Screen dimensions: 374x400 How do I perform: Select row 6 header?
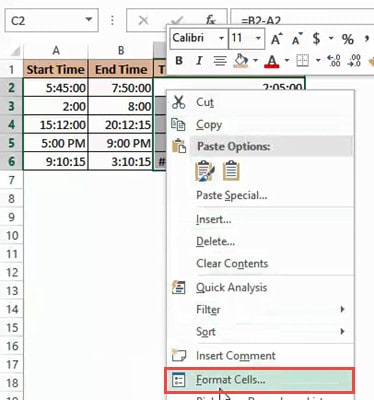11,161
